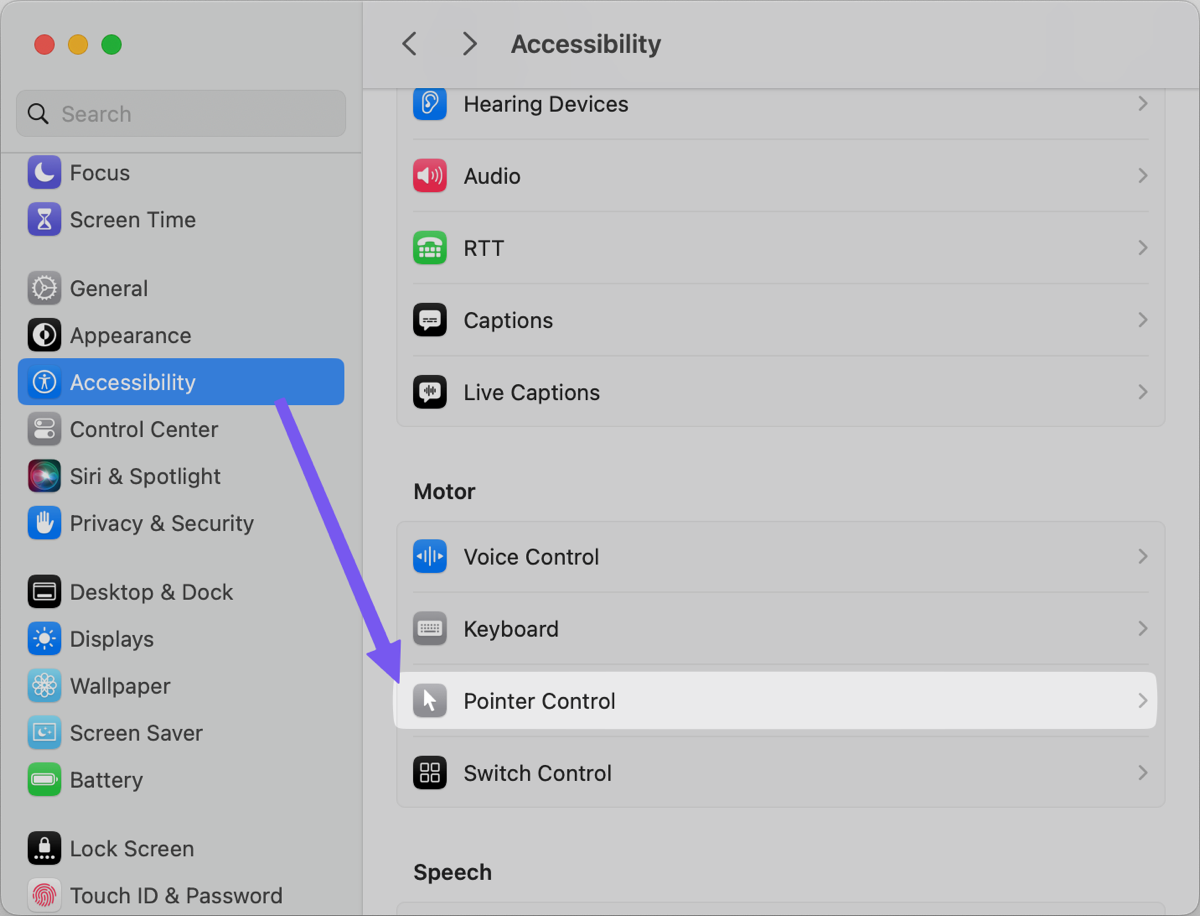Click the Privacy & Security hand icon
Image resolution: width=1200 pixels, height=916 pixels.
[x=44, y=523]
